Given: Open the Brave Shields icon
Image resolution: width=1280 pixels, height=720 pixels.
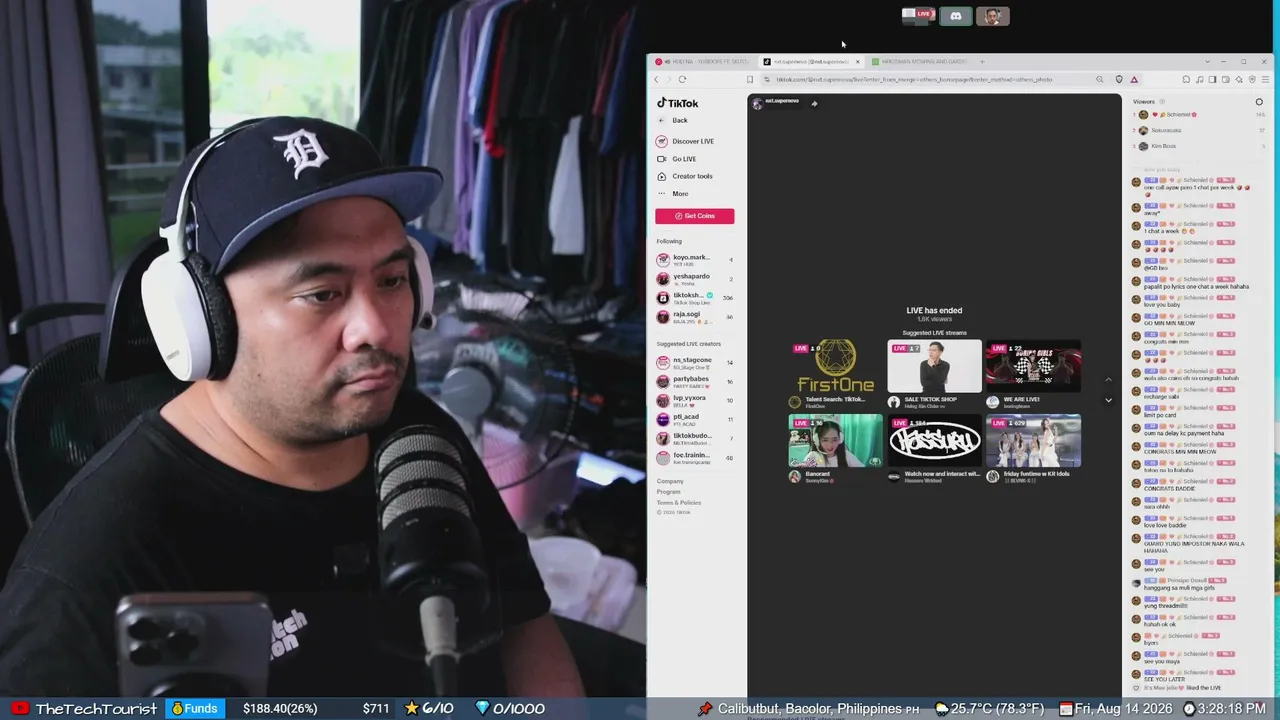Looking at the screenshot, I should coord(1119,79).
